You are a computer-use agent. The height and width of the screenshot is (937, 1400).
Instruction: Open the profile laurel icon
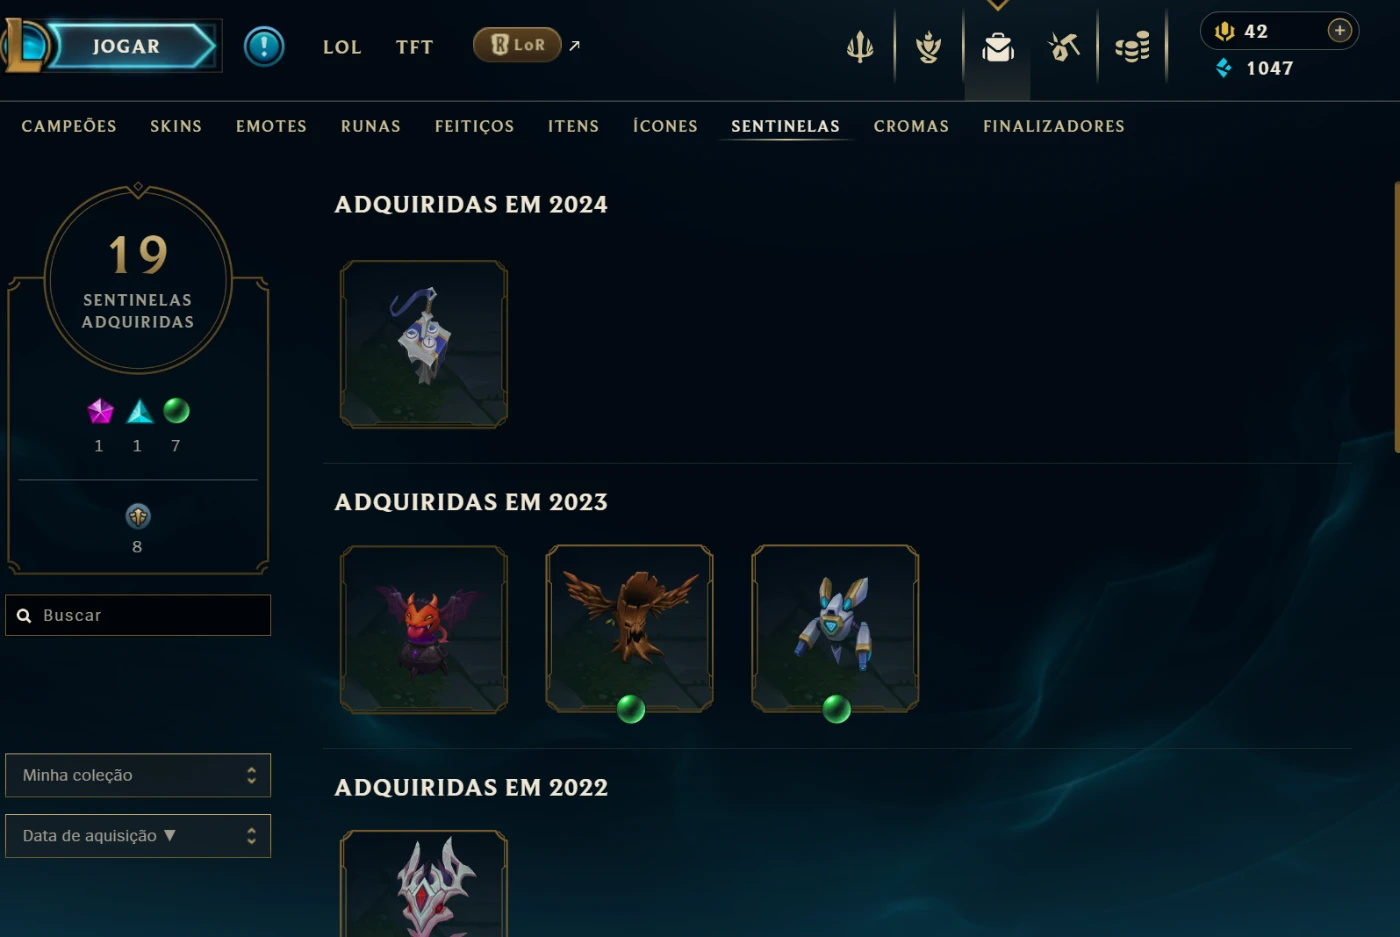[929, 46]
